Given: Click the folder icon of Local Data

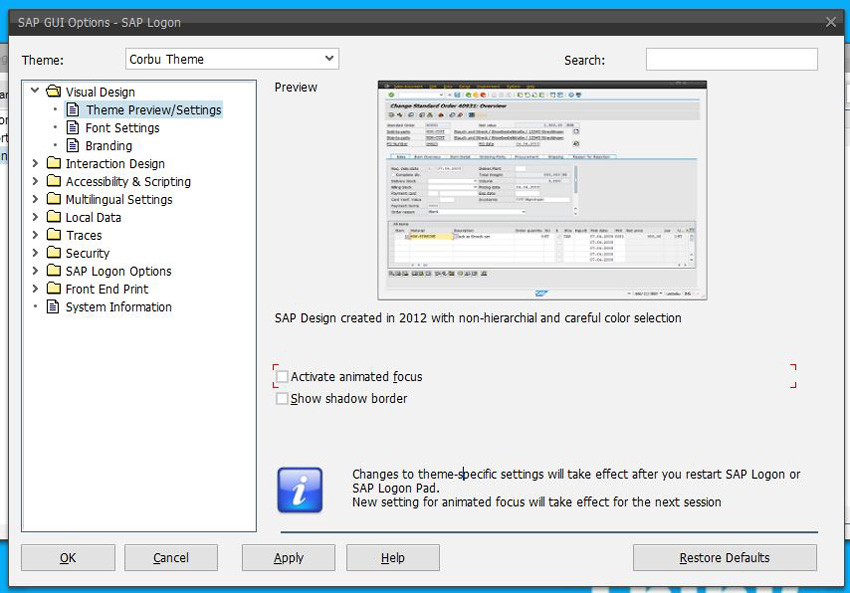Looking at the screenshot, I should [x=54, y=216].
